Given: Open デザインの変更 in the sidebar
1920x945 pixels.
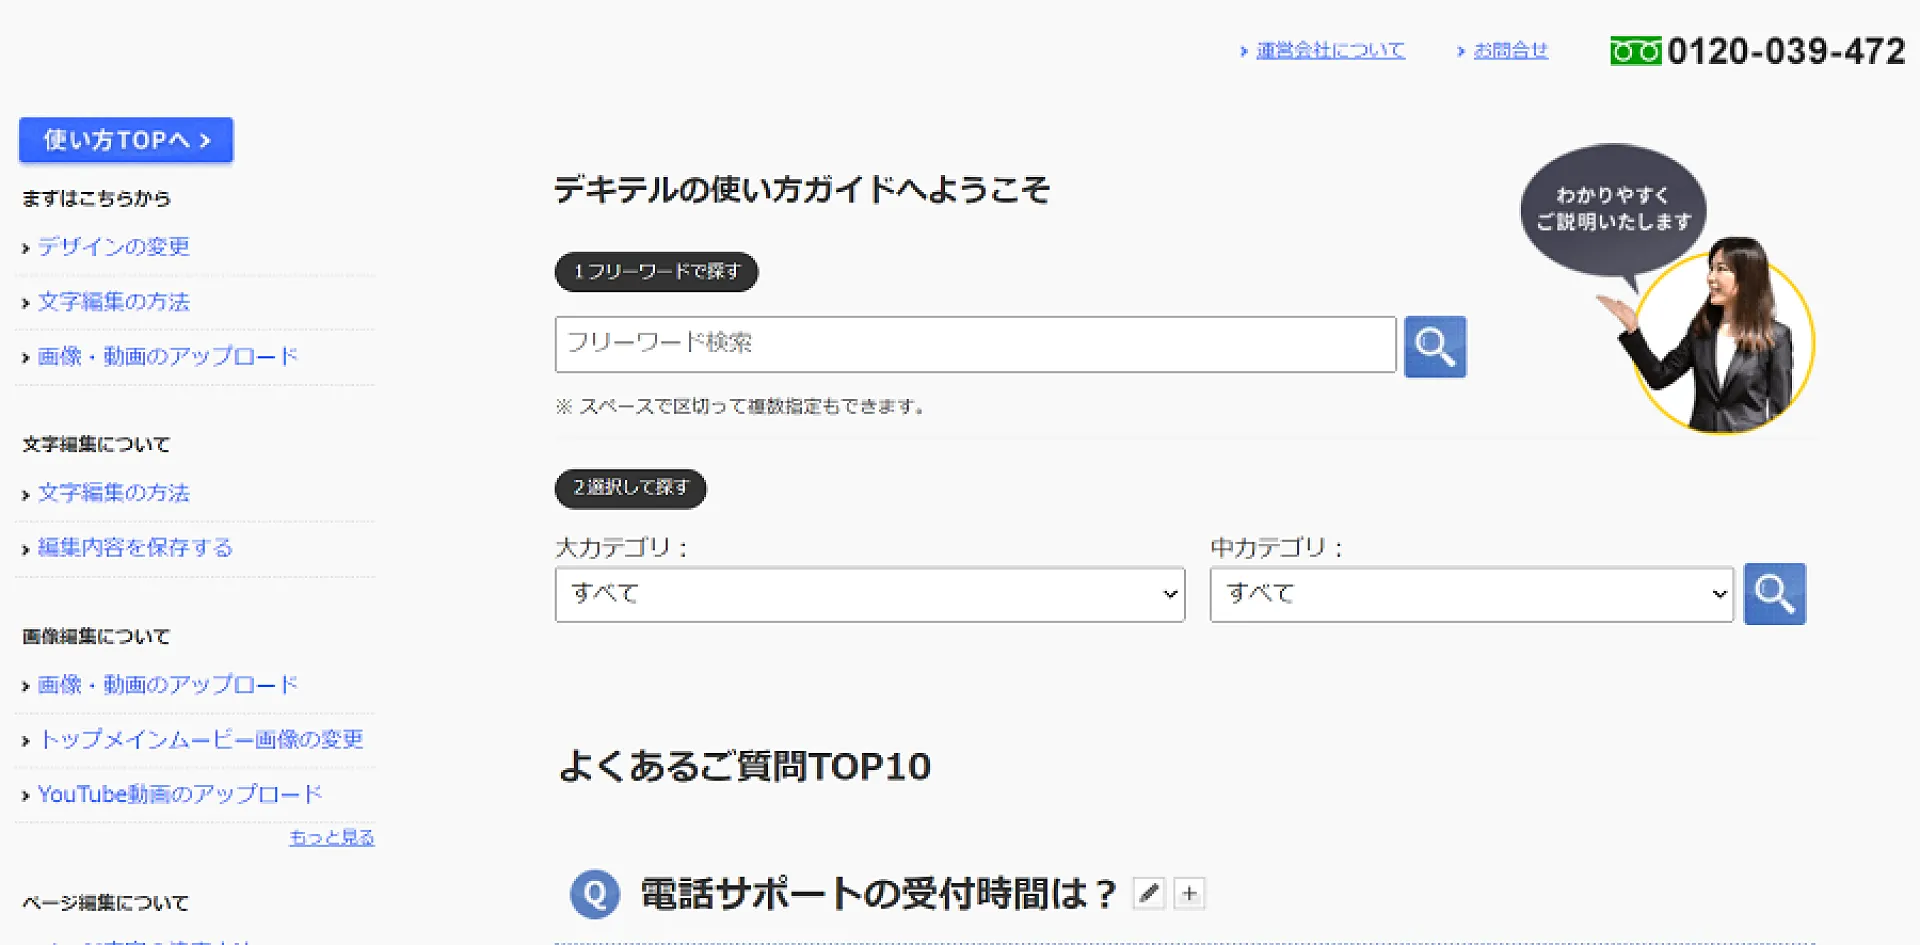Looking at the screenshot, I should click(x=114, y=247).
